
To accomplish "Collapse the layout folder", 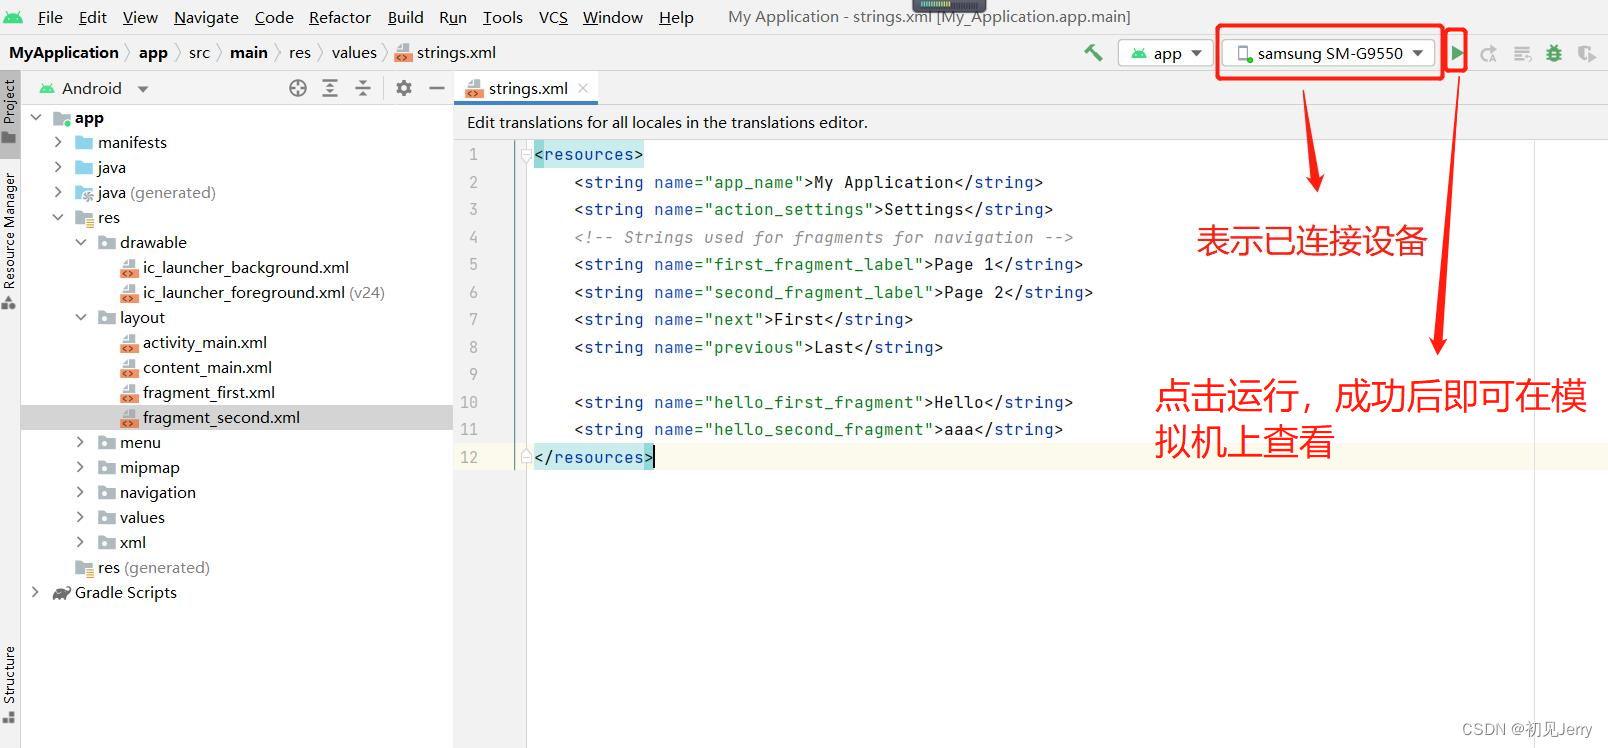I will pyautogui.click(x=81, y=317).
